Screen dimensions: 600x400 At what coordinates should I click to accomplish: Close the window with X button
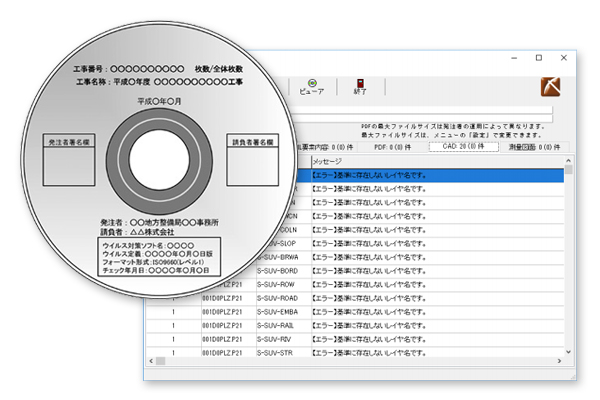(x=565, y=58)
